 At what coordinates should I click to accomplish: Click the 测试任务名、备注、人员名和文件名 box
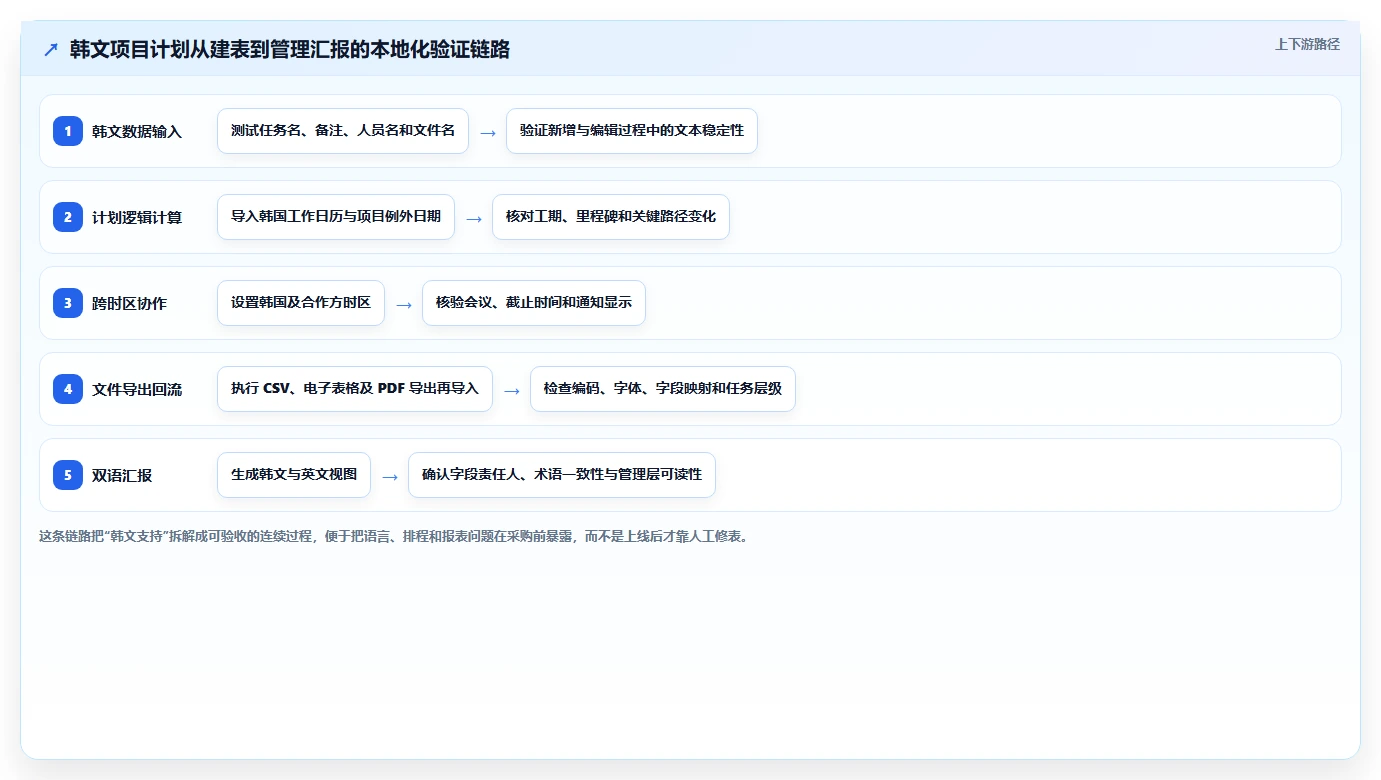(343, 131)
